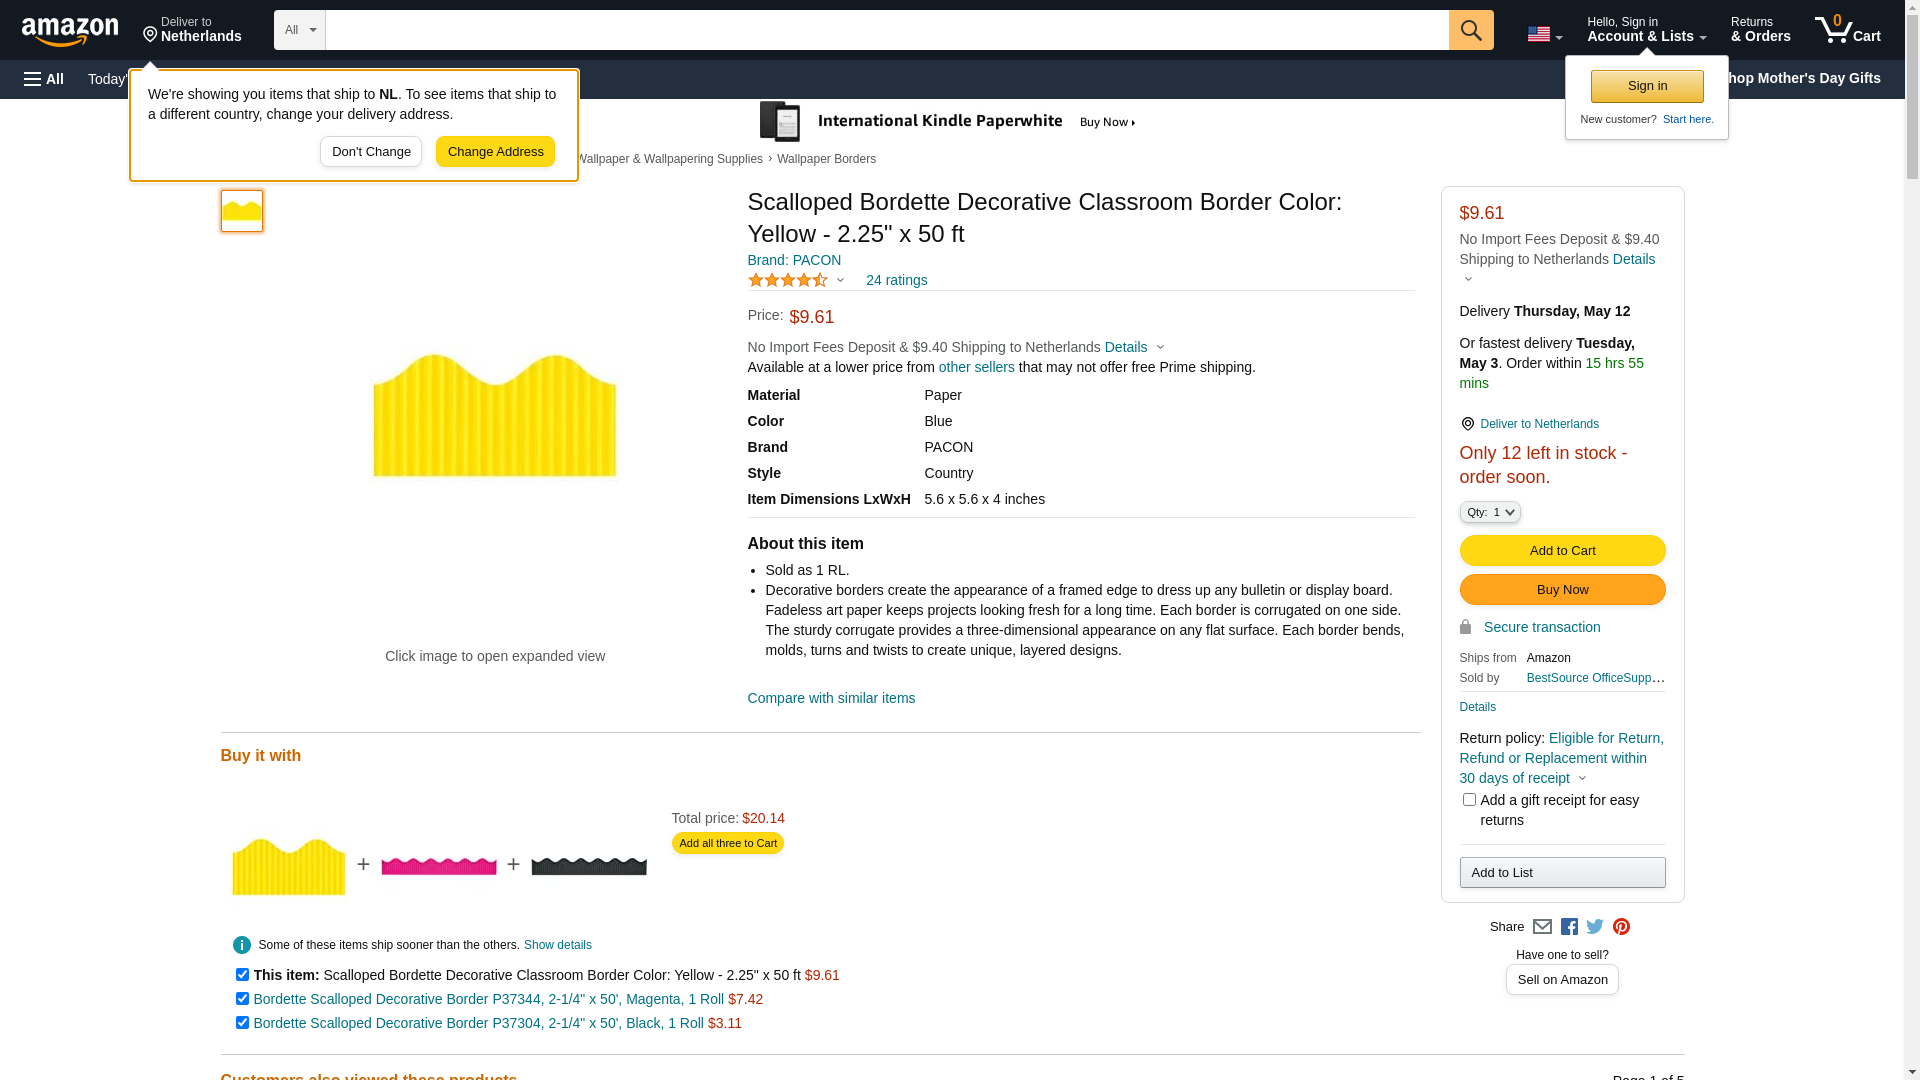Image resolution: width=1920 pixels, height=1080 pixels.
Task: Click the search magnifier button
Action: pos(1470,30)
